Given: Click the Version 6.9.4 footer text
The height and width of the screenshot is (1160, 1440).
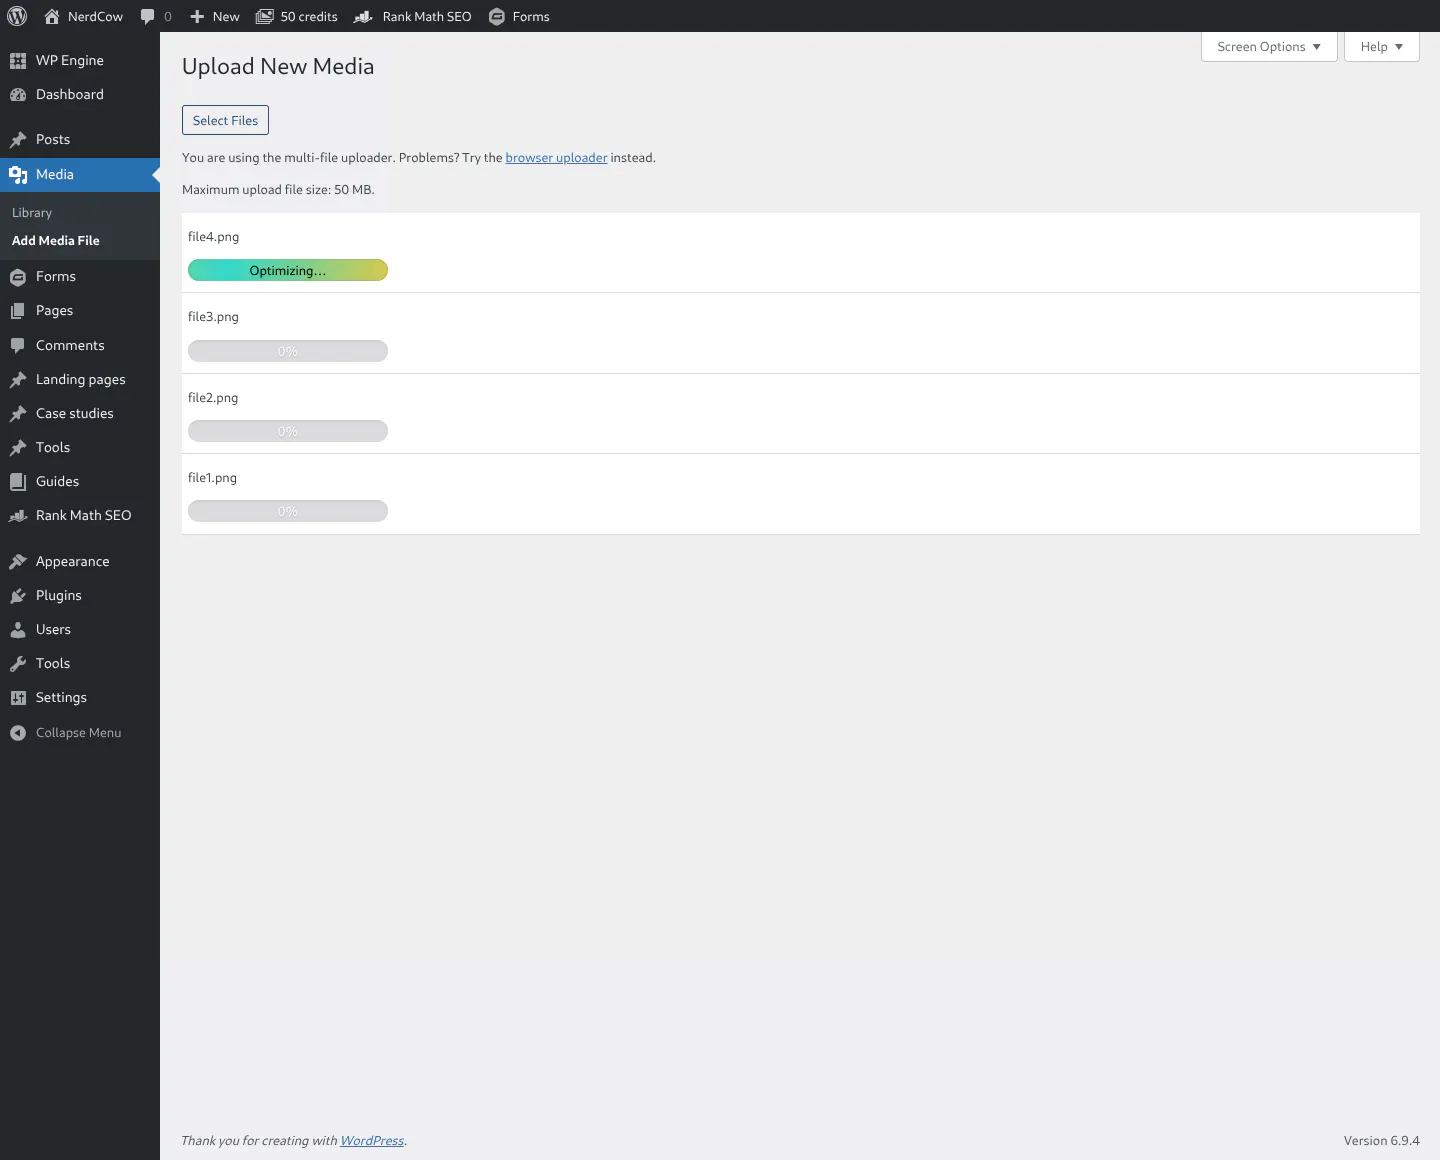Looking at the screenshot, I should pos(1381,1141).
